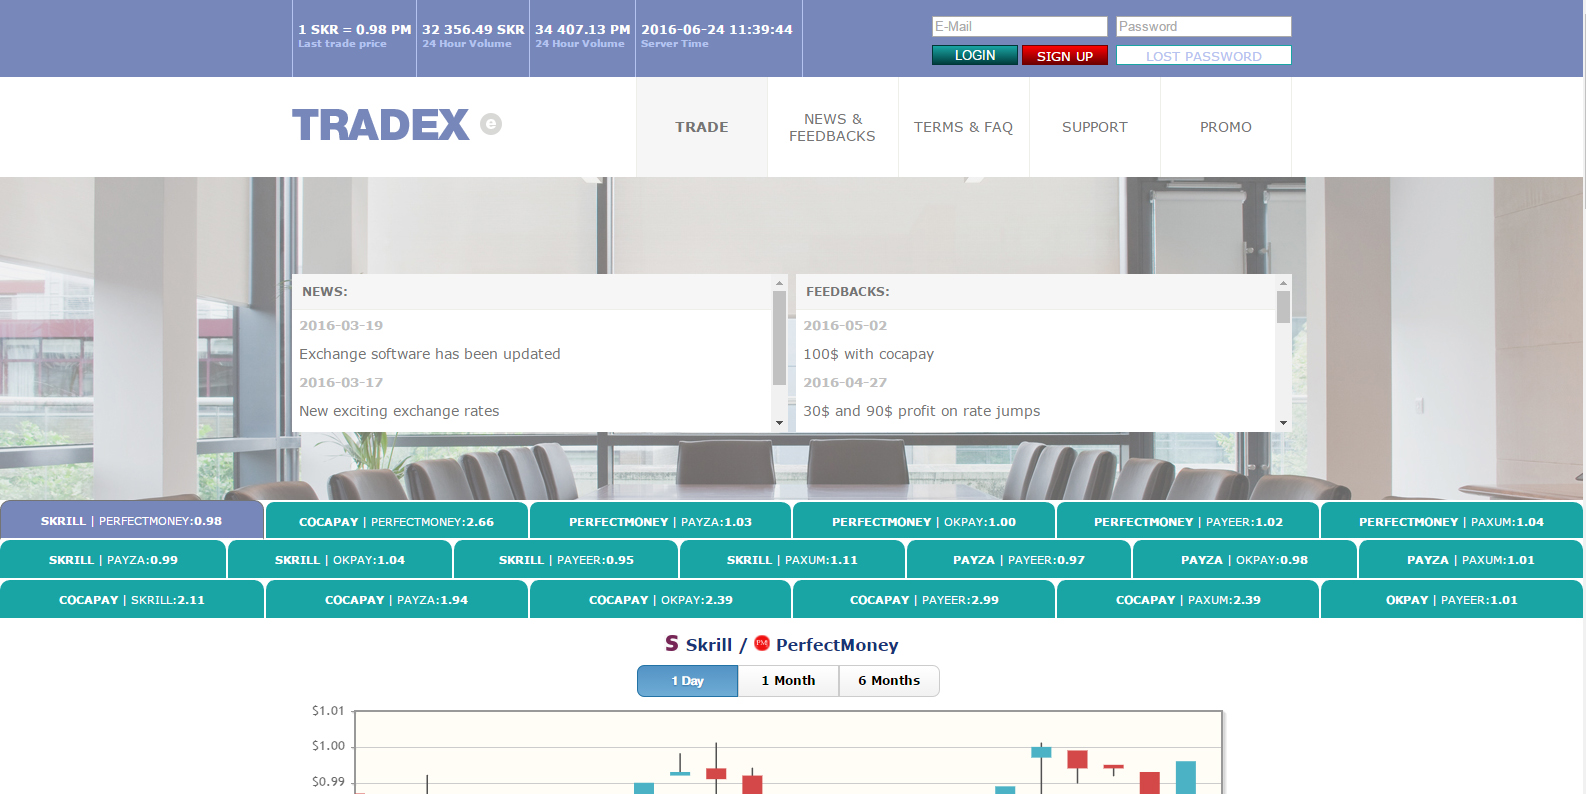Click feedback '30$ and 90$ profit on rate jumps'
This screenshot has height=794, width=1586.
pyautogui.click(x=921, y=411)
